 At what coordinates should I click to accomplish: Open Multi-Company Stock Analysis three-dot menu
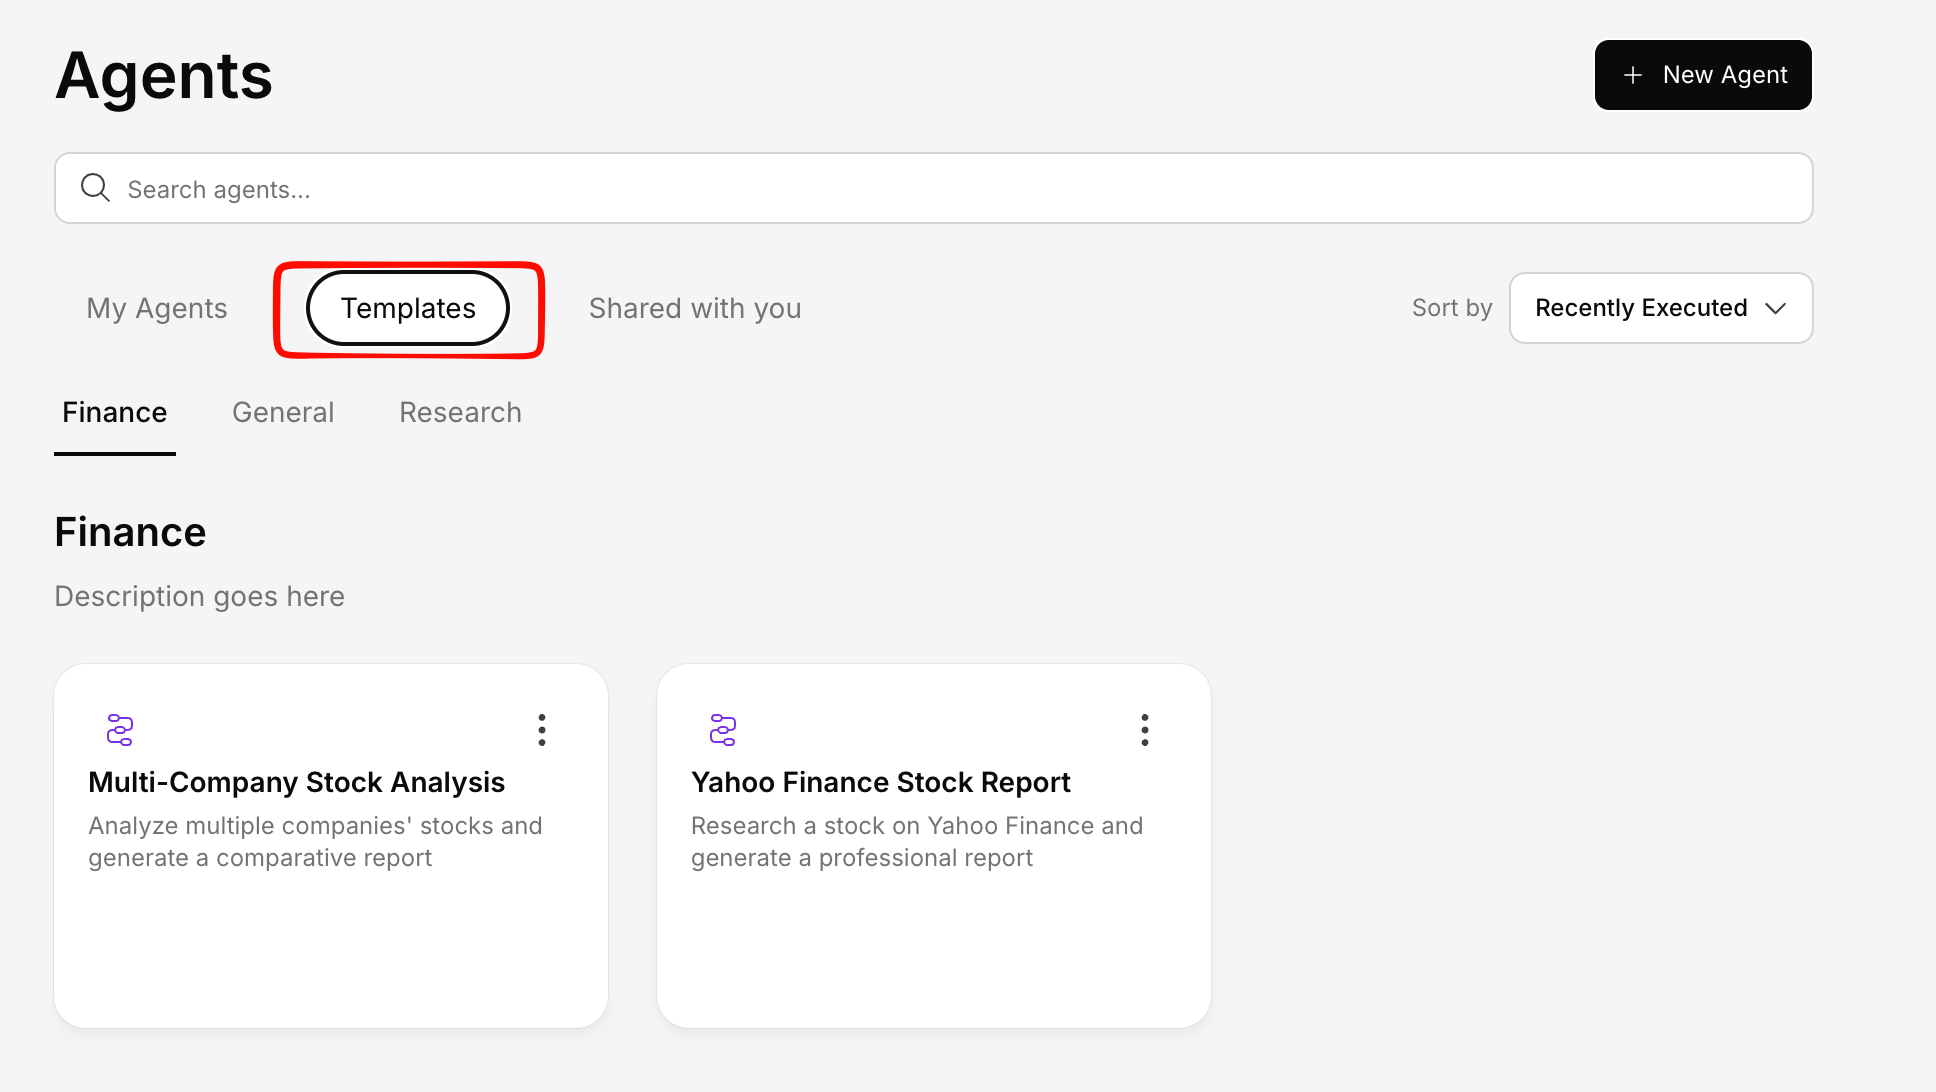[x=542, y=730]
